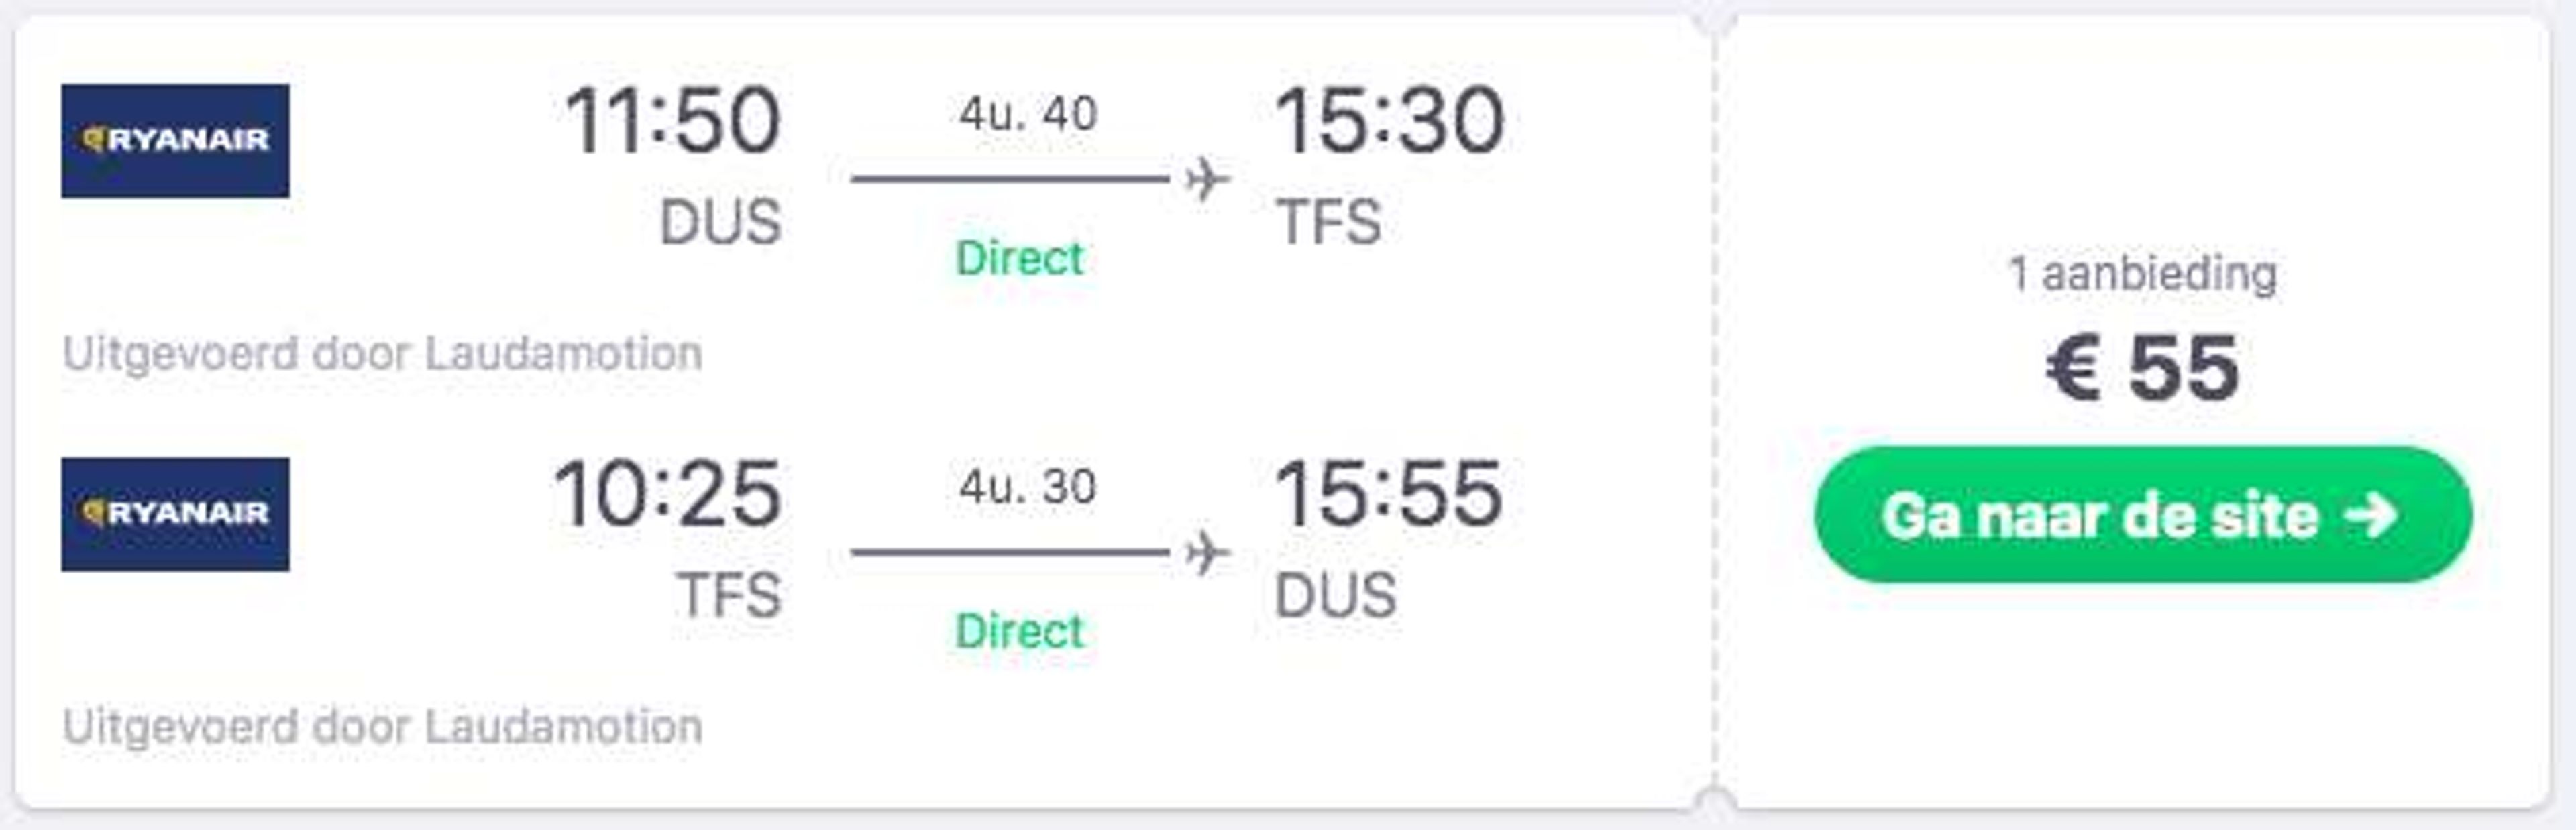The height and width of the screenshot is (830, 2576).
Task: Click the Ryanair logo on return flight
Action: point(175,514)
